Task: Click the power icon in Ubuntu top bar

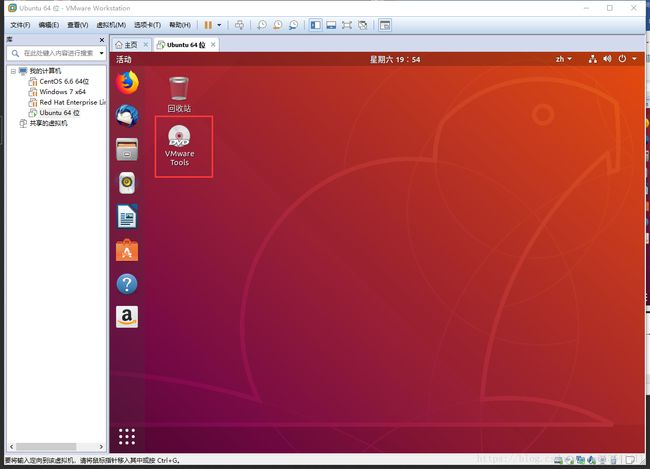Action: coord(622,59)
